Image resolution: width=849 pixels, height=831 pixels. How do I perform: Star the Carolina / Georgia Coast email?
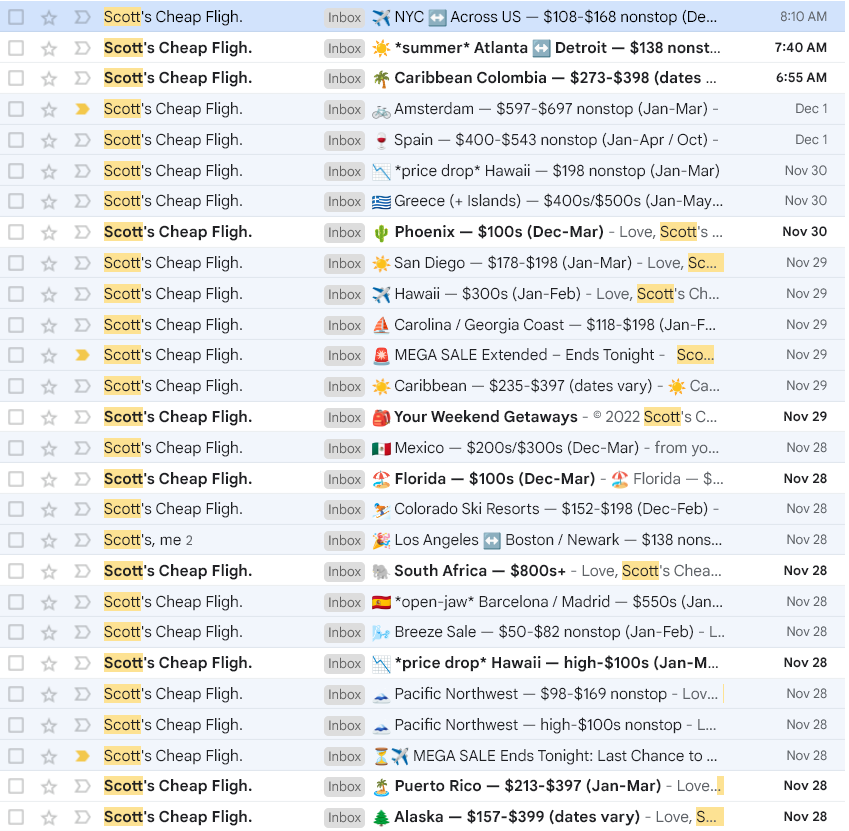pos(49,325)
